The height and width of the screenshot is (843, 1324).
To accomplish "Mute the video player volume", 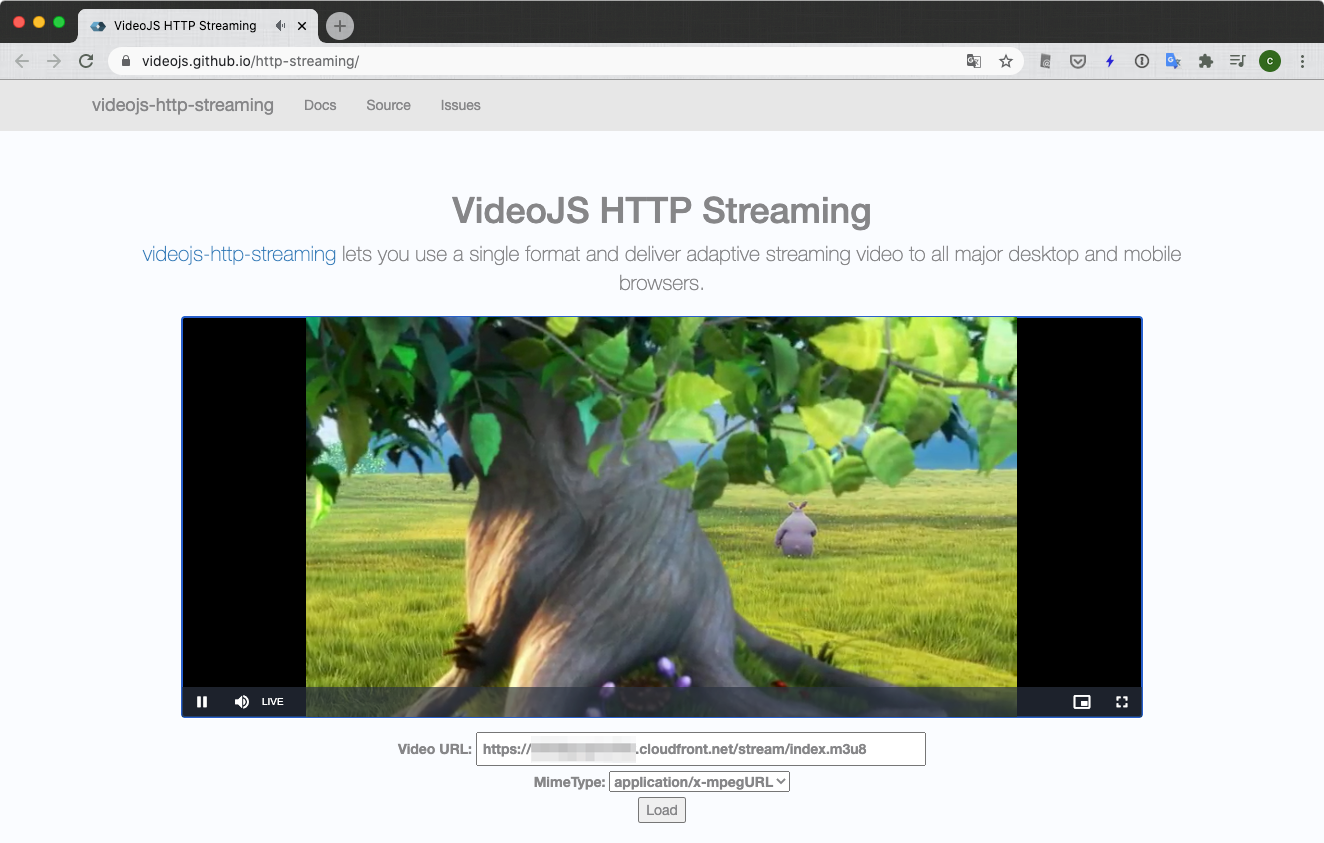I will [x=241, y=702].
